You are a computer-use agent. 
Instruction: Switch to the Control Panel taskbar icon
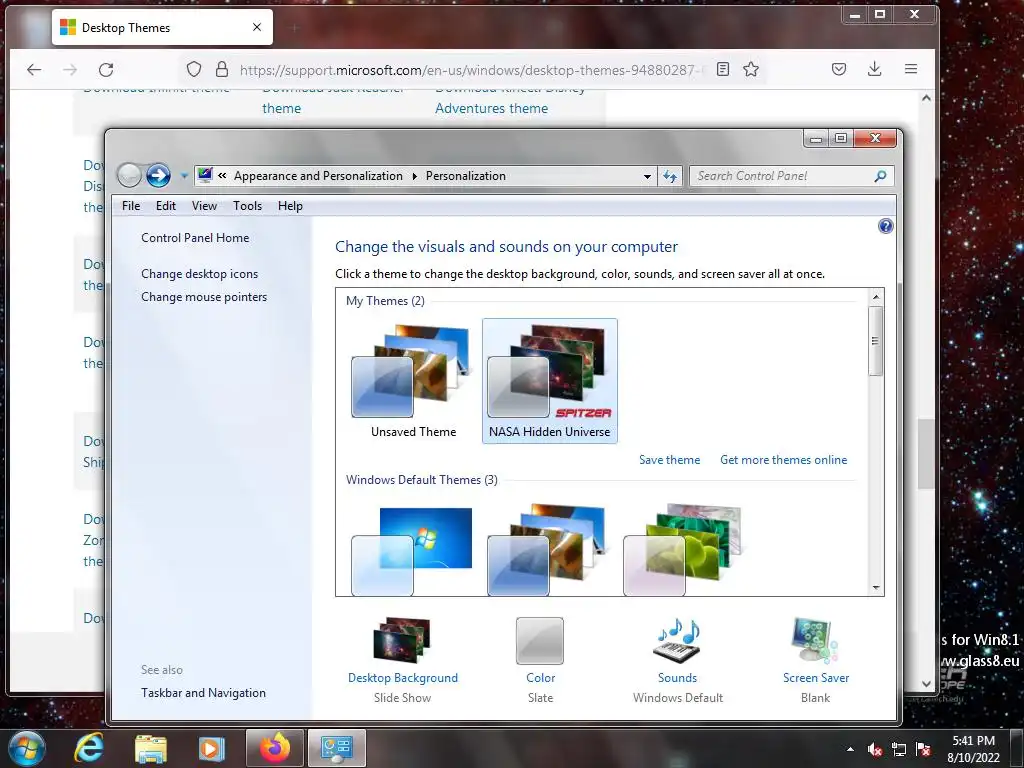(x=336, y=748)
